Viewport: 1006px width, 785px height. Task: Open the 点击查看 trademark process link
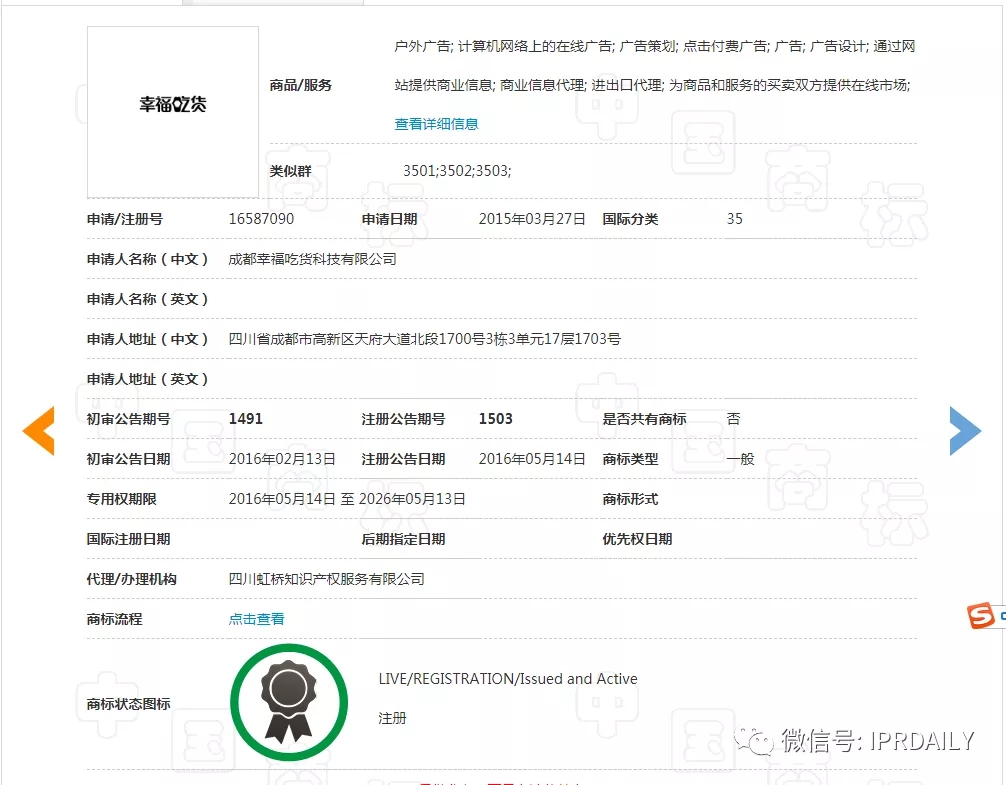257,619
